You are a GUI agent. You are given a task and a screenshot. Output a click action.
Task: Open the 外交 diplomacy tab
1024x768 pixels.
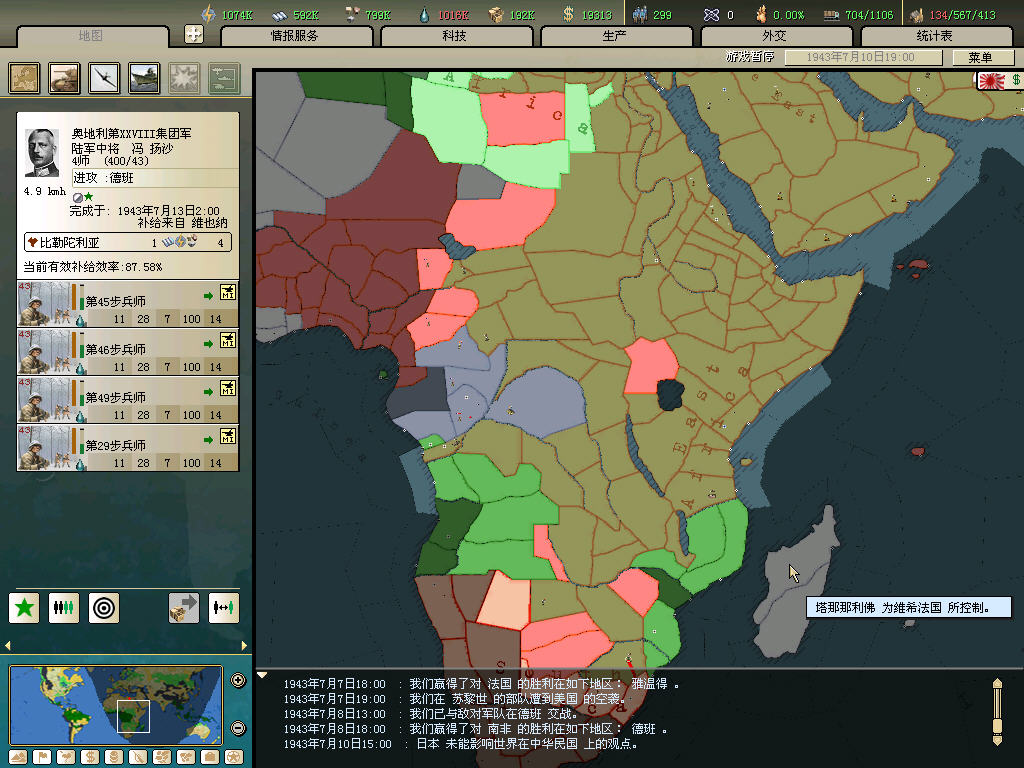coord(775,36)
